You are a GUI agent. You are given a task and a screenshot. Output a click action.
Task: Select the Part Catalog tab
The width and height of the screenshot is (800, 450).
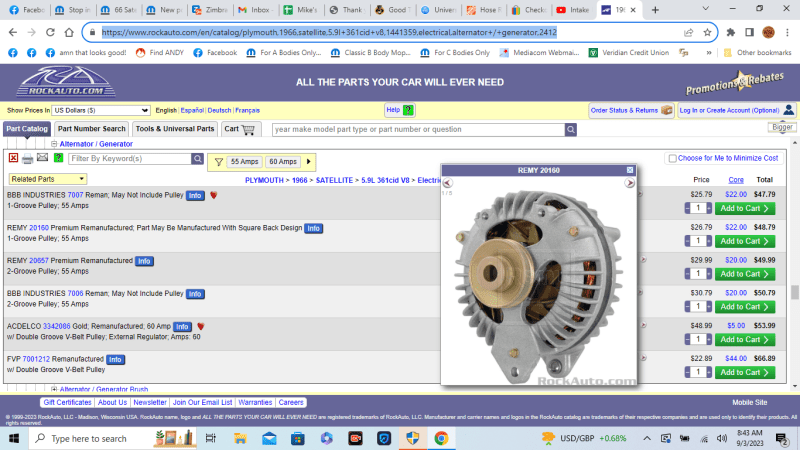[x=27, y=129]
